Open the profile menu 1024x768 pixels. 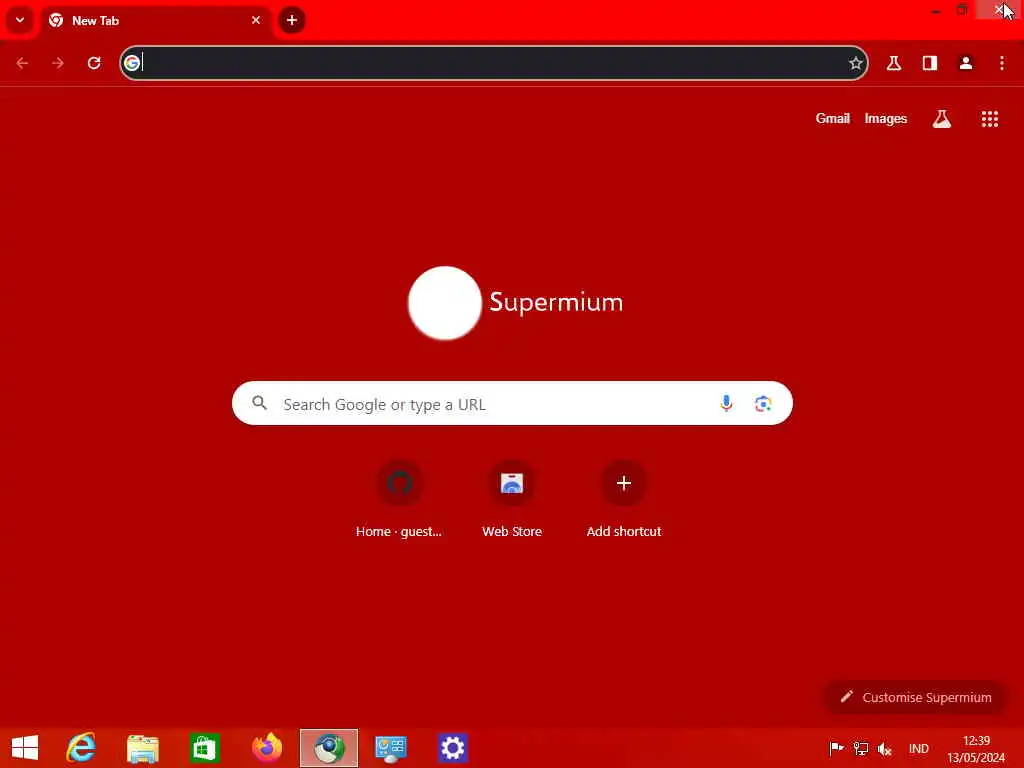(966, 63)
